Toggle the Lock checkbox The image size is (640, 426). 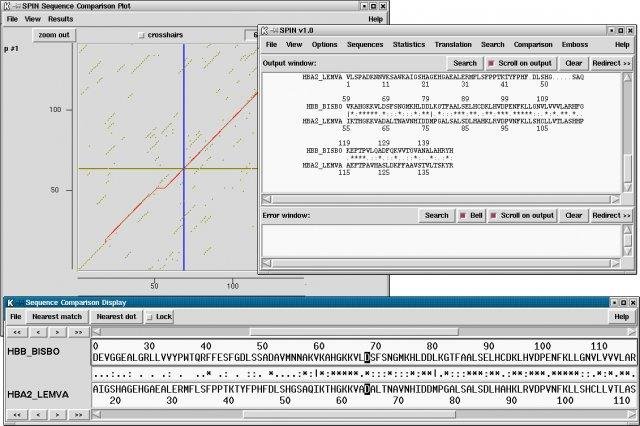click(x=147, y=316)
